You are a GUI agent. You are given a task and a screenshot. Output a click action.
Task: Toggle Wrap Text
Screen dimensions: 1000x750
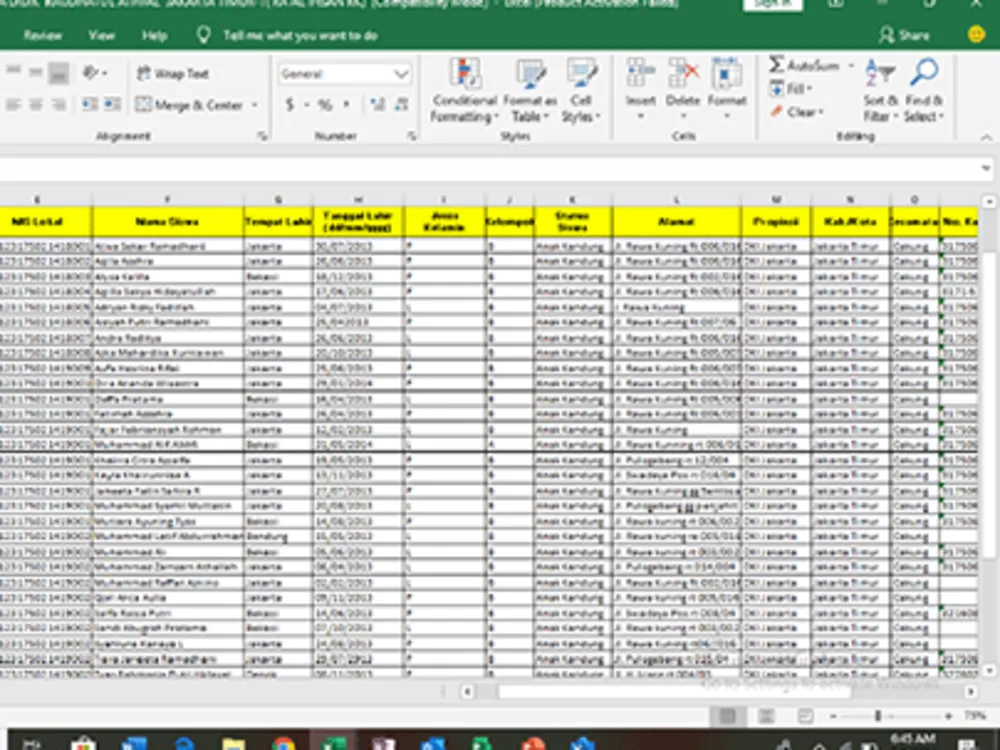(x=173, y=73)
